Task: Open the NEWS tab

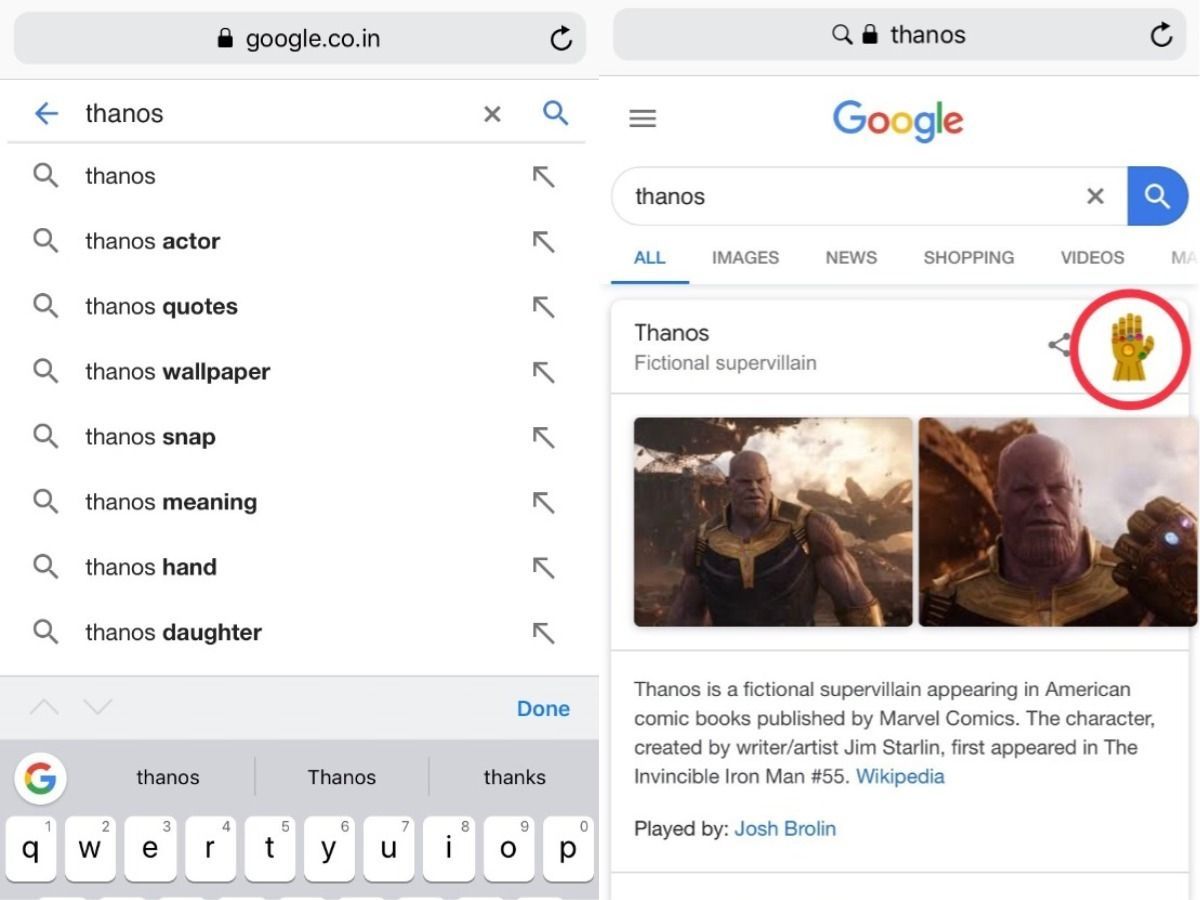Action: click(851, 257)
